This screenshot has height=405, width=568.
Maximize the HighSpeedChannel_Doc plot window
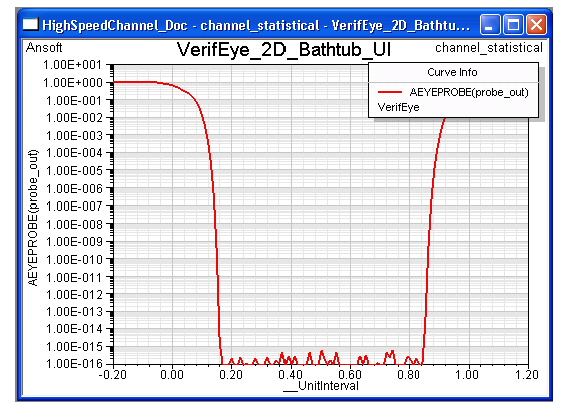(x=513, y=25)
